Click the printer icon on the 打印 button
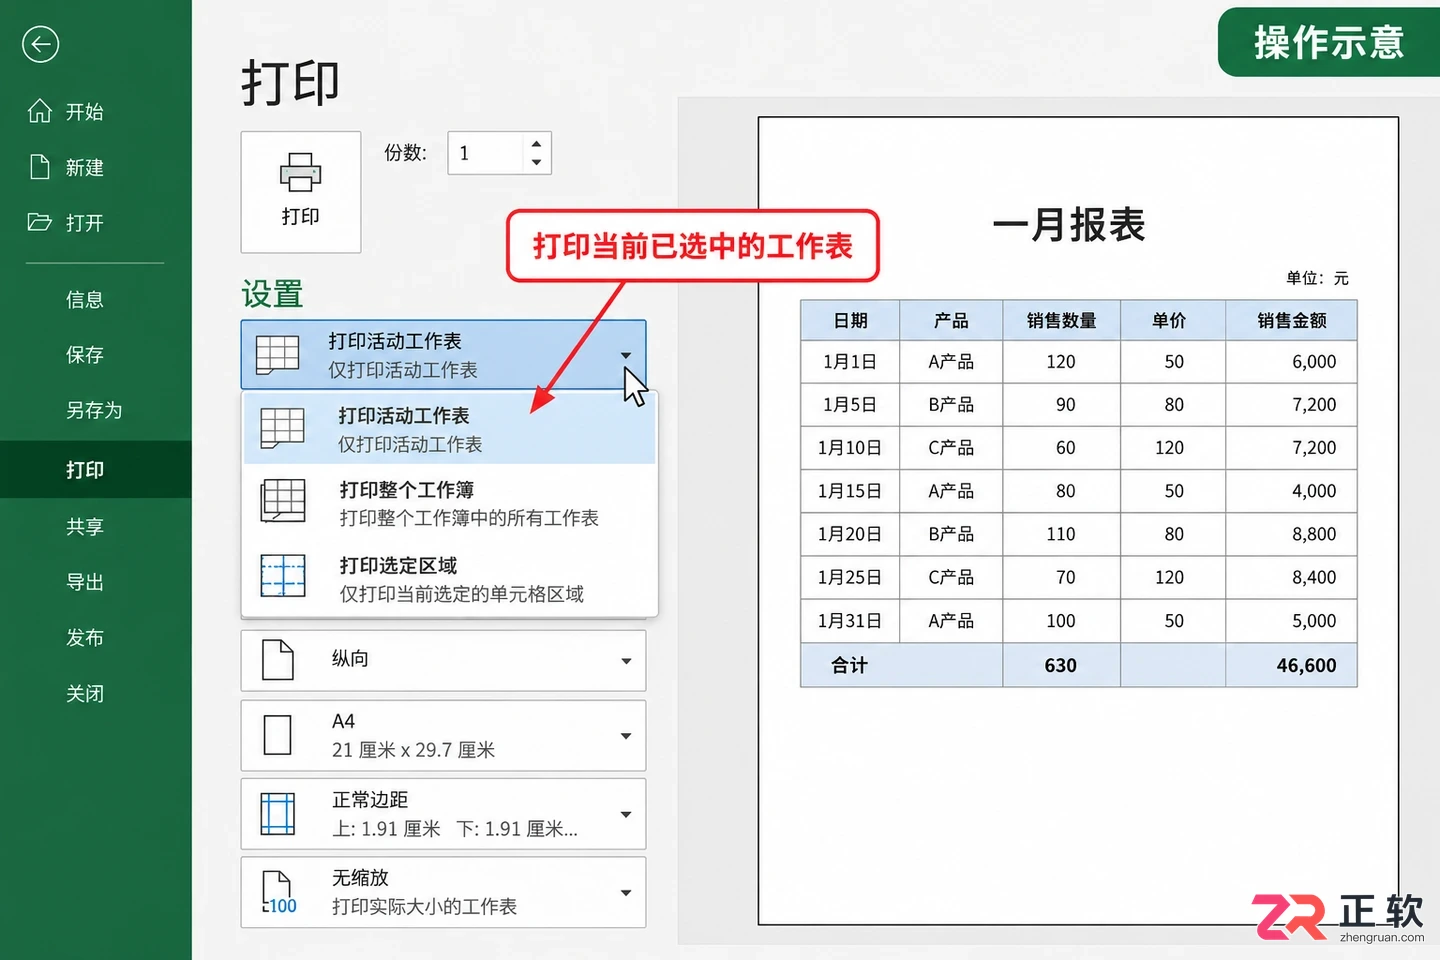This screenshot has height=960, width=1440. 300,172
